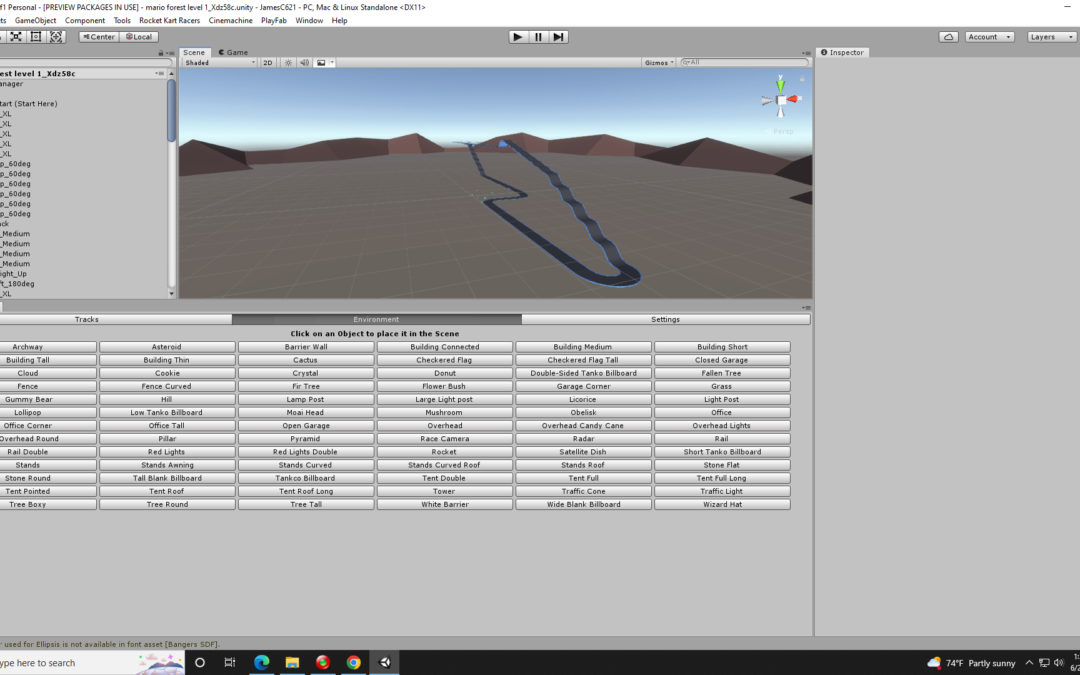Image resolution: width=1080 pixels, height=675 pixels.
Task: Click the Wizard Hat button
Action: (x=722, y=505)
